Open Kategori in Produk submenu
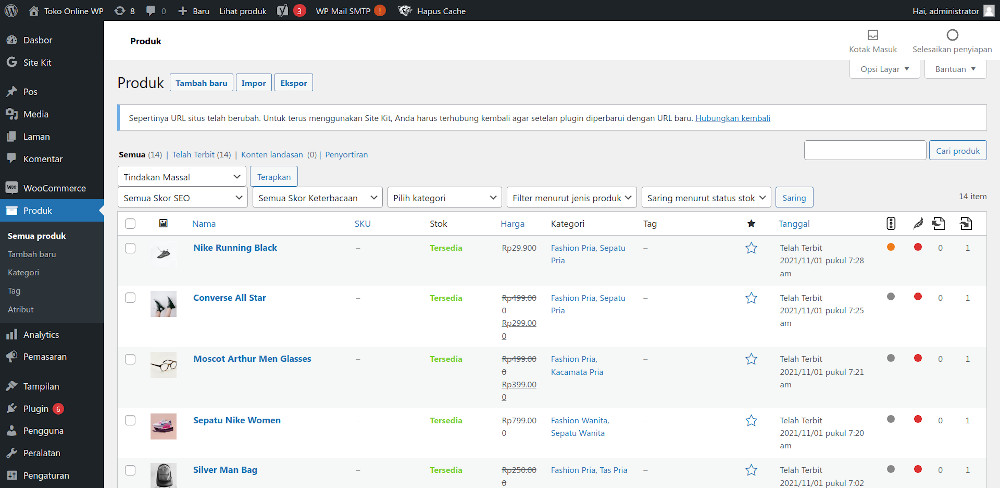This screenshot has width=1000, height=488. click(24, 272)
